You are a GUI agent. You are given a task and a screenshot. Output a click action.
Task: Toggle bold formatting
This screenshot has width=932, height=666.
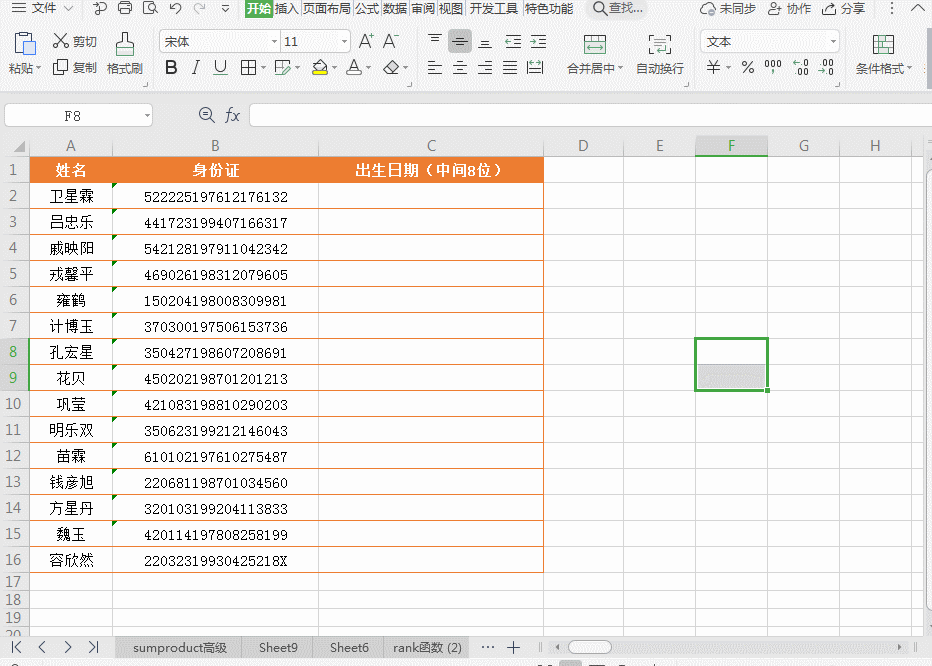pyautogui.click(x=171, y=68)
